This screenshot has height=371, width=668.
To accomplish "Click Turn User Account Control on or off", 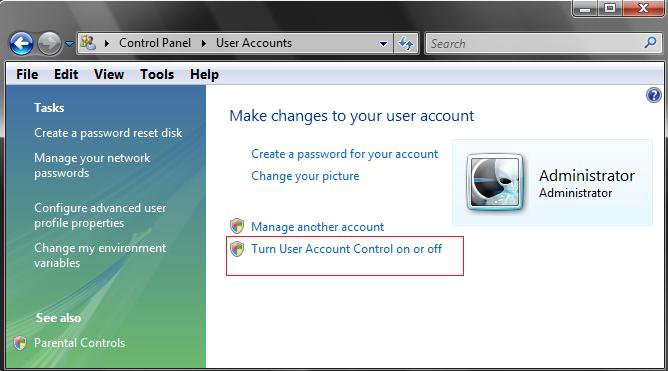I will click(x=346, y=249).
